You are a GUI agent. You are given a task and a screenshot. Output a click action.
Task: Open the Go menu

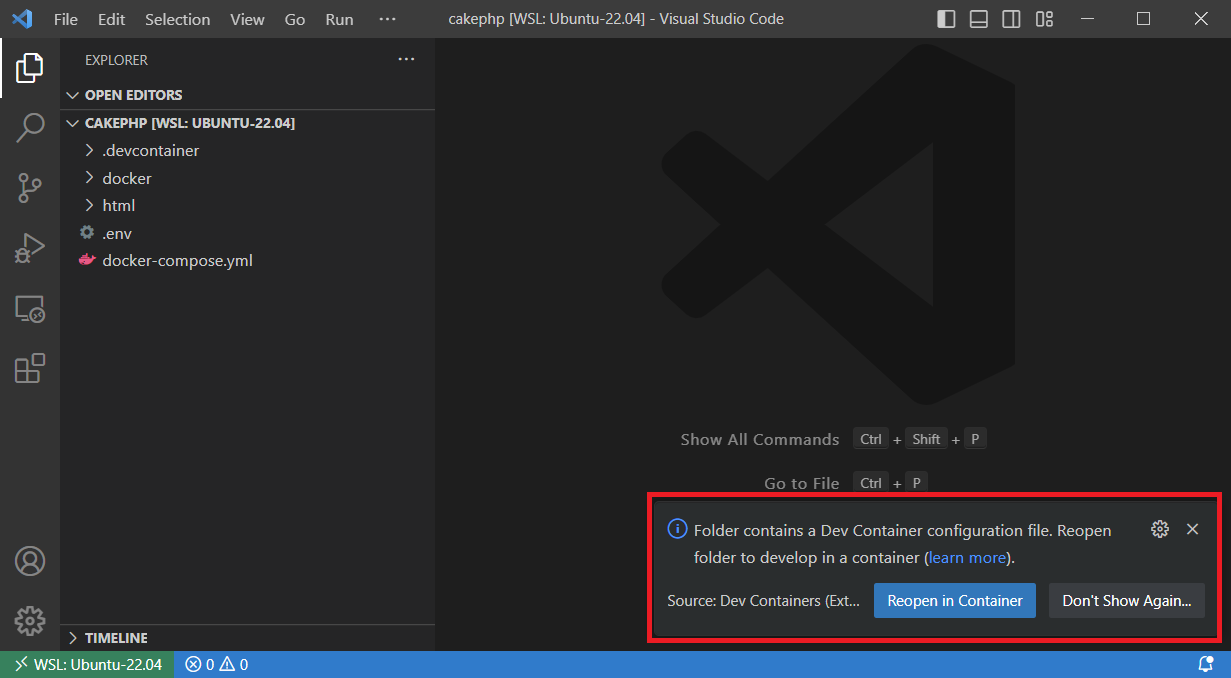(294, 18)
